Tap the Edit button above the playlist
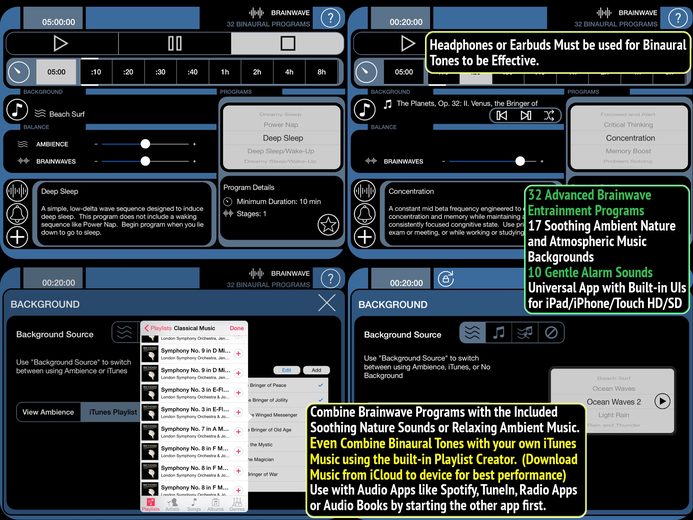Screen dimensions: 693x520 286,370
